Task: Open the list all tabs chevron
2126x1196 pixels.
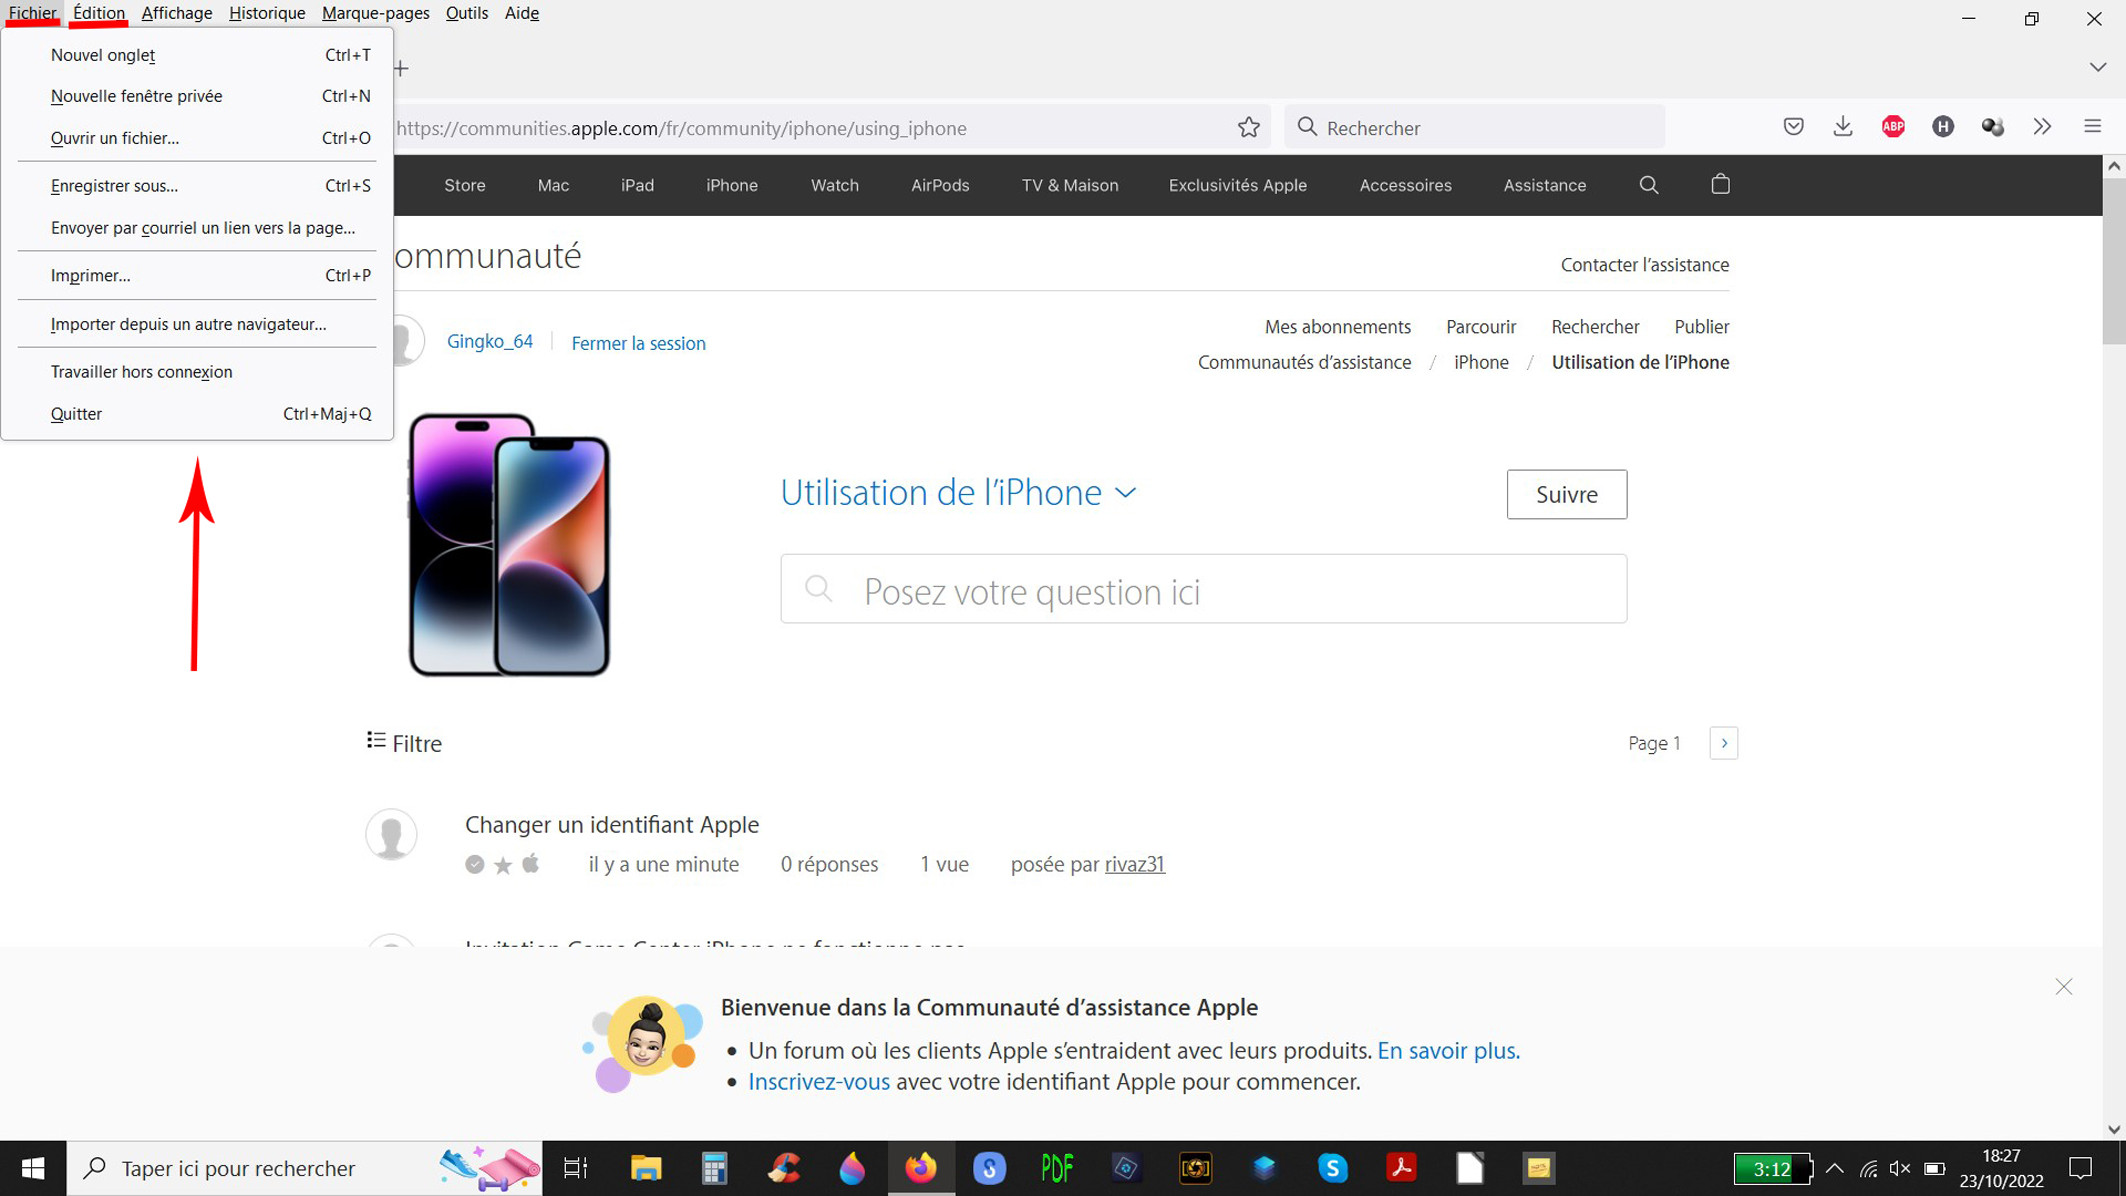Action: pyautogui.click(x=2097, y=68)
